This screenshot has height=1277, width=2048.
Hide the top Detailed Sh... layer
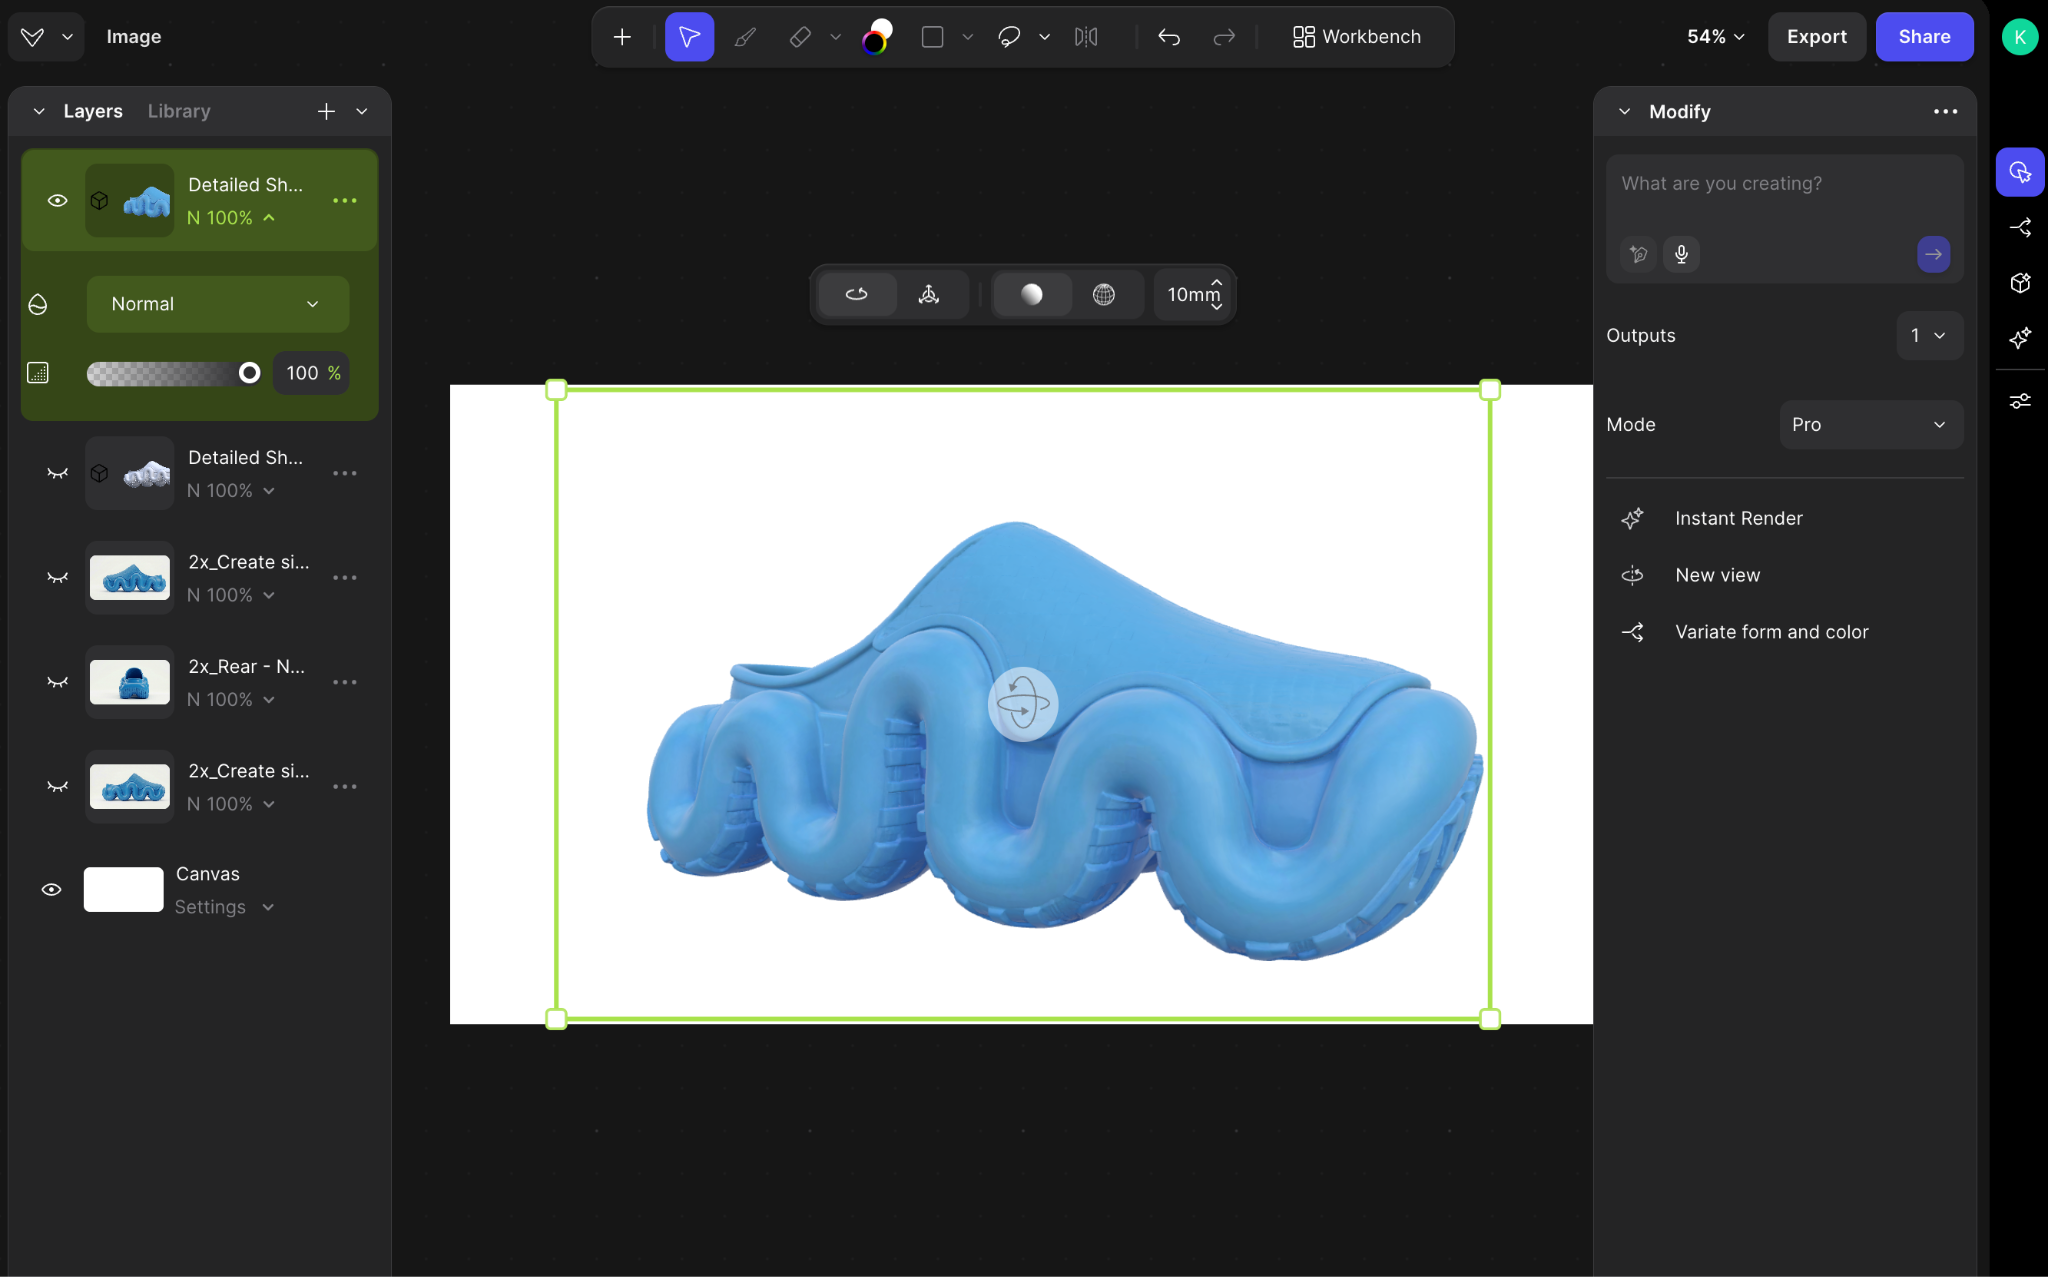coord(58,200)
